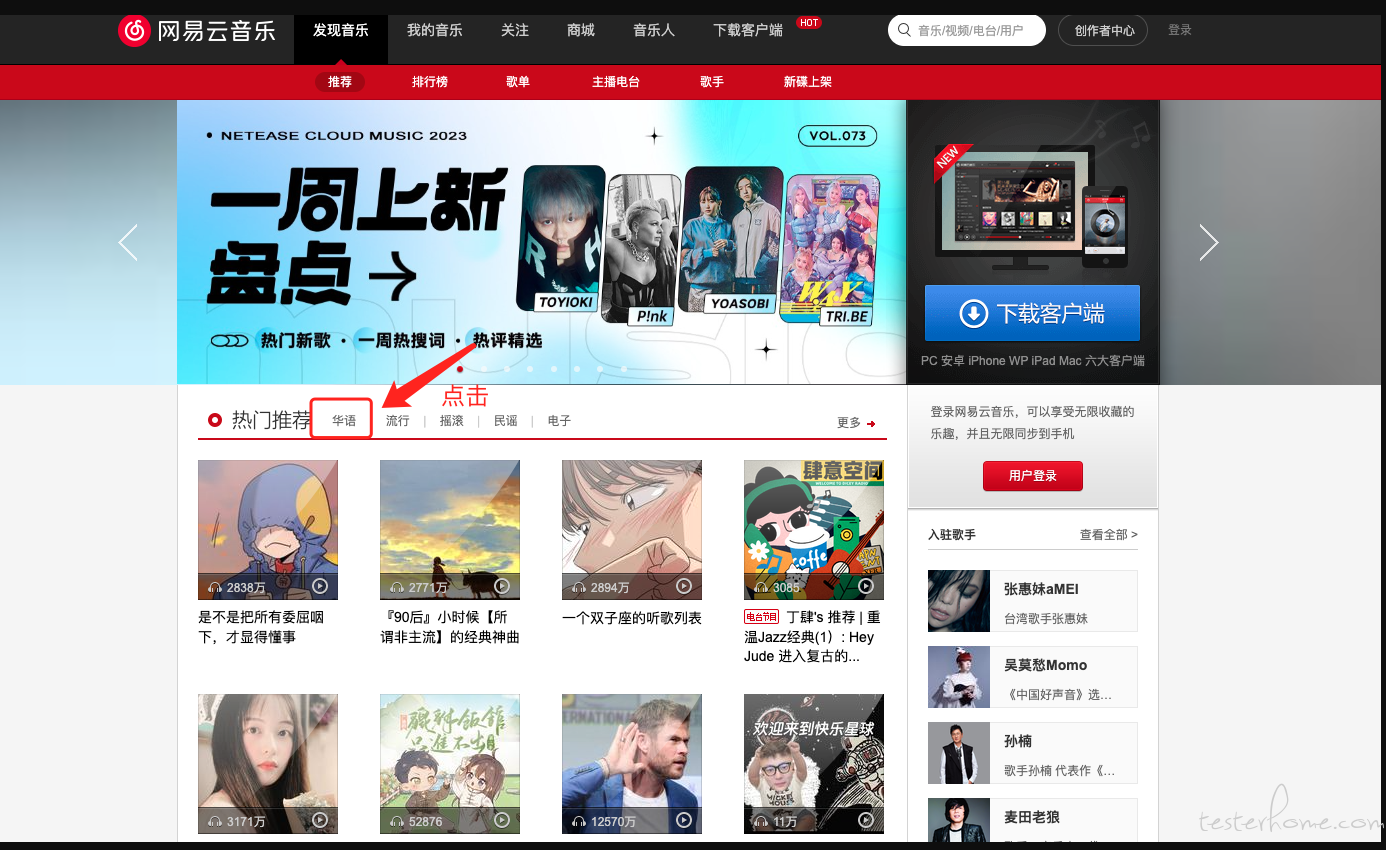1386x850 pixels.
Task: Play the 2771万 playlist via play icon
Action: tap(502, 586)
